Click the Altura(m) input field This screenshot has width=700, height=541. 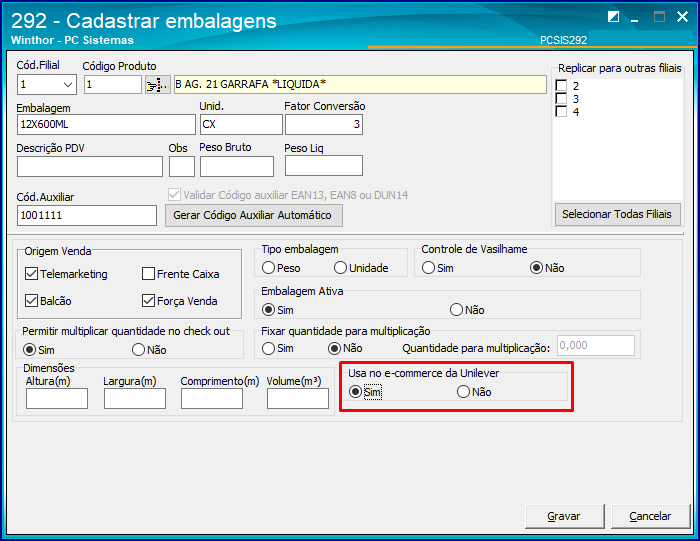pyautogui.click(x=57, y=398)
